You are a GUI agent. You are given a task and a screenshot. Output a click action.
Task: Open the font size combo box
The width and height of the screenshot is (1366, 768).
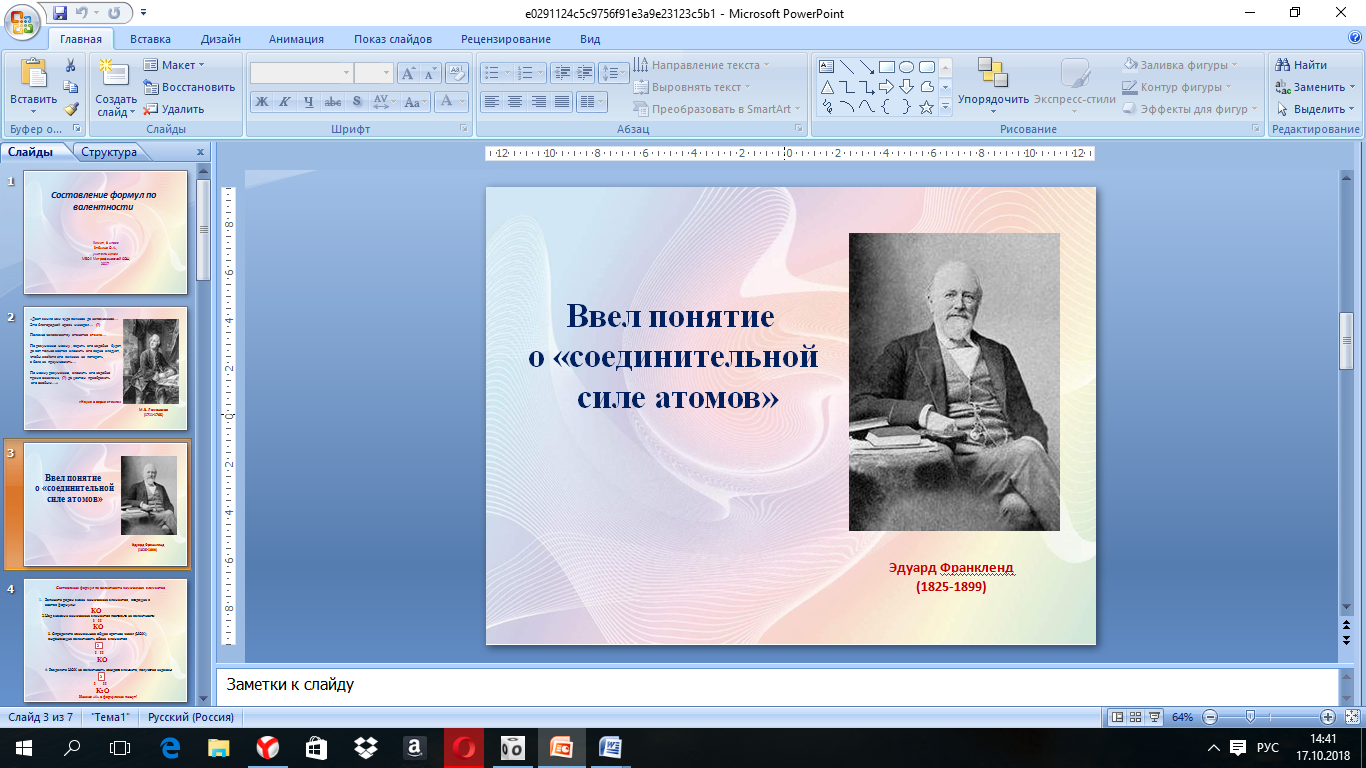tap(373, 73)
